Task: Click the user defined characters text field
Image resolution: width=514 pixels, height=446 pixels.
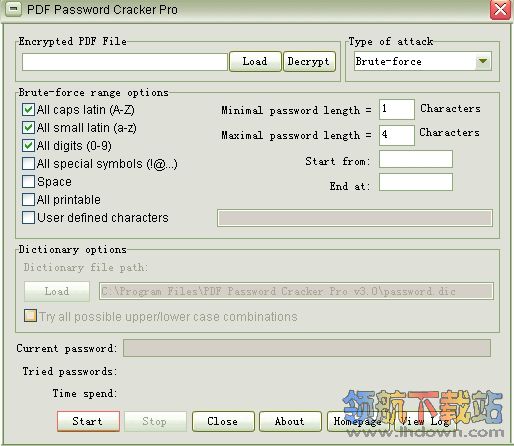Action: (355, 218)
